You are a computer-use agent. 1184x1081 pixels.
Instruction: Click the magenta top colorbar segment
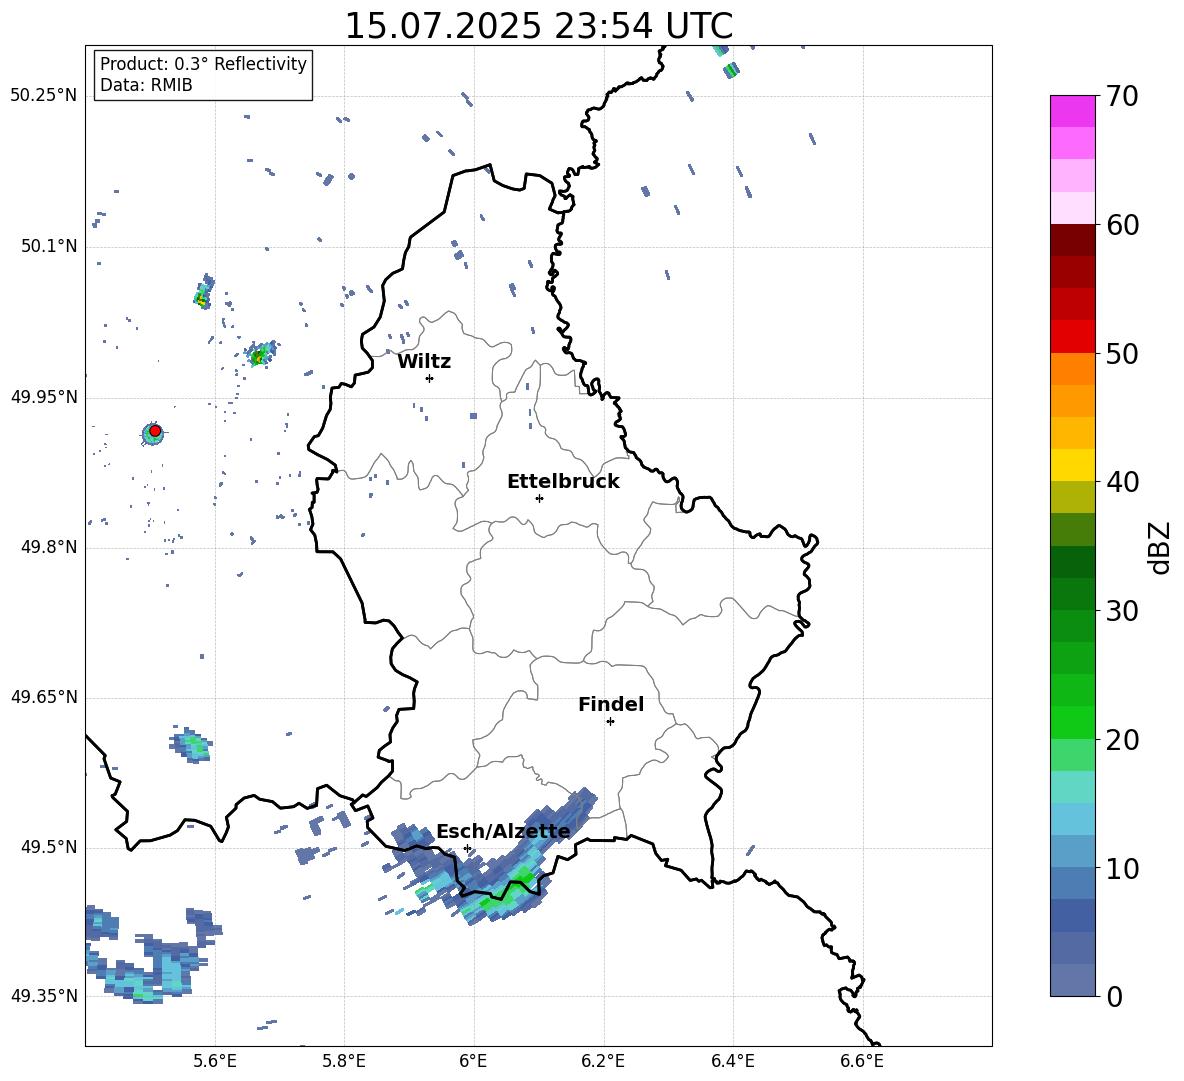[x=1072, y=111]
